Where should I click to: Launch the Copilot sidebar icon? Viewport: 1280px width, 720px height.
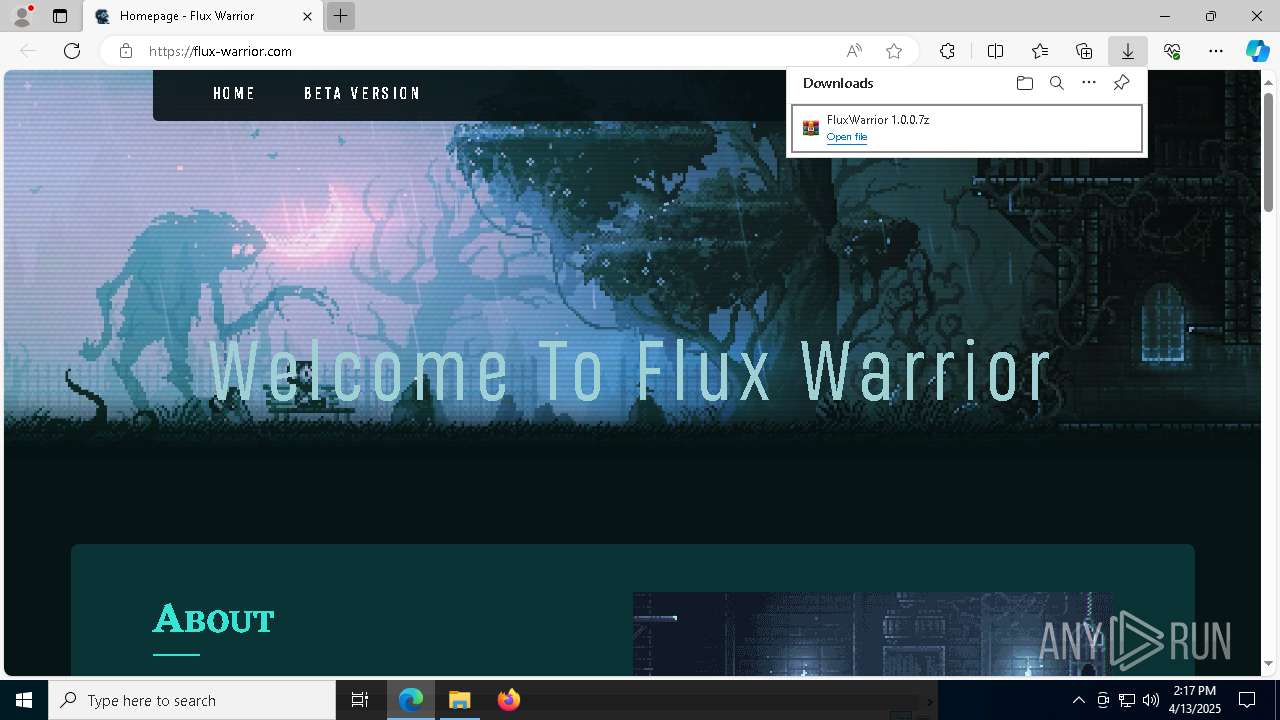(1257, 51)
